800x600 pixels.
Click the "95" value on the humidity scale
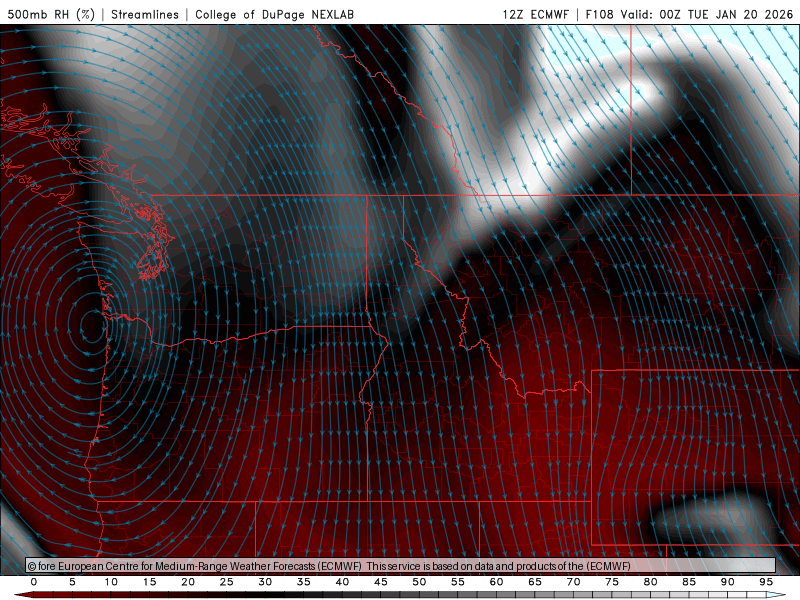(766, 582)
